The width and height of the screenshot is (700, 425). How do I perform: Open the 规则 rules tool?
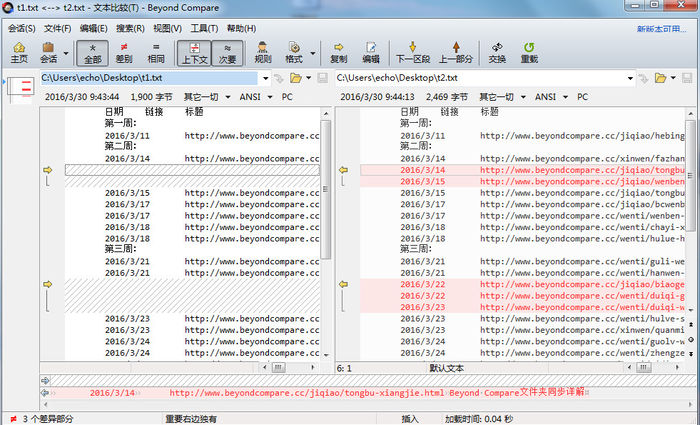pos(262,53)
